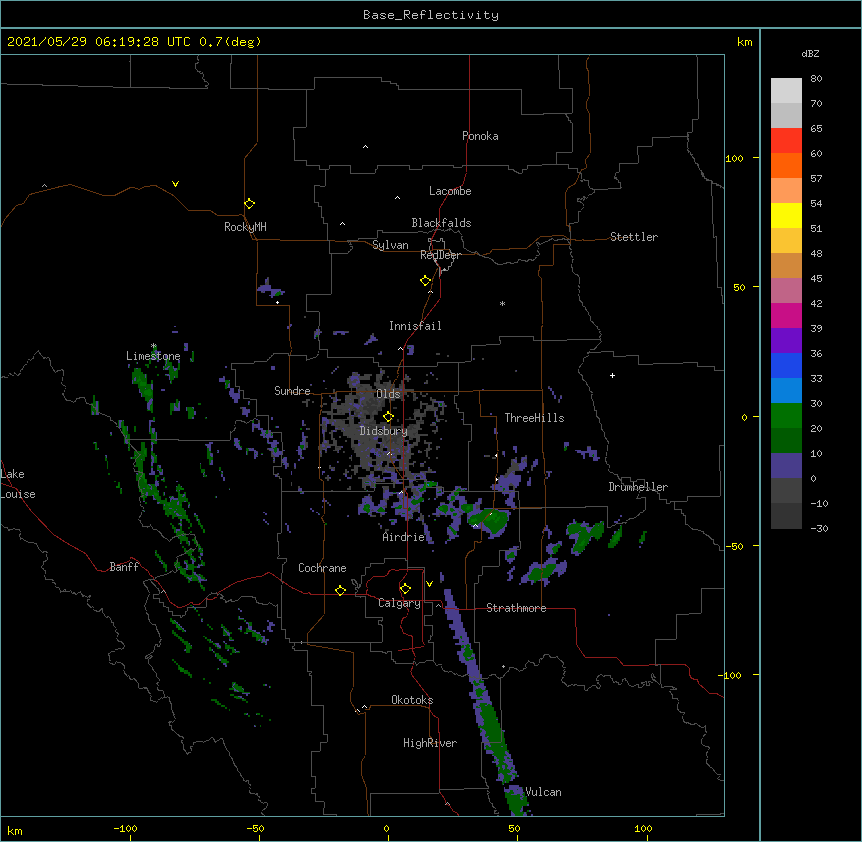
Task: Click the white caret marker west of Lacombe
Action: pos(397,198)
